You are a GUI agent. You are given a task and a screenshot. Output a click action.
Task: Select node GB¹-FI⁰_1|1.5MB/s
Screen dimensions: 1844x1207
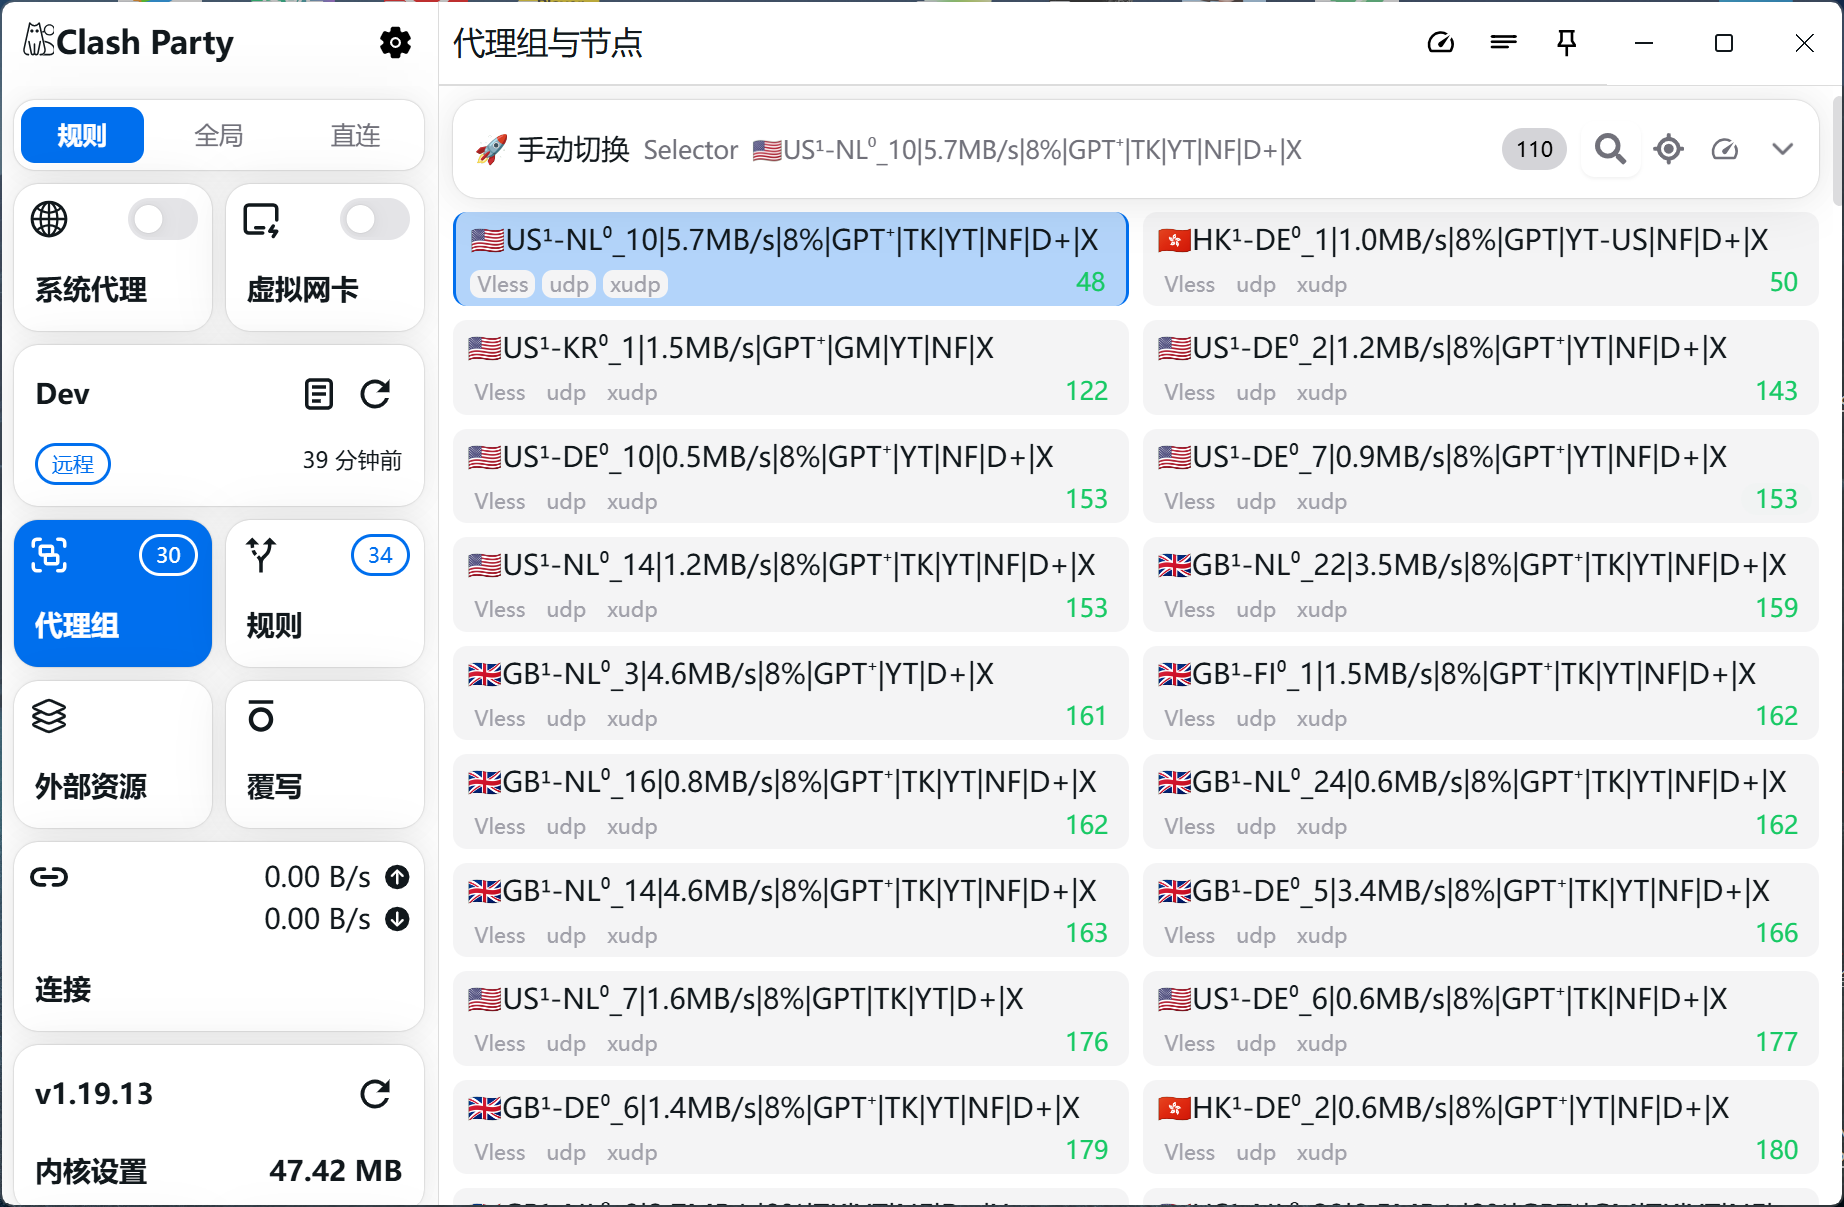[1480, 693]
